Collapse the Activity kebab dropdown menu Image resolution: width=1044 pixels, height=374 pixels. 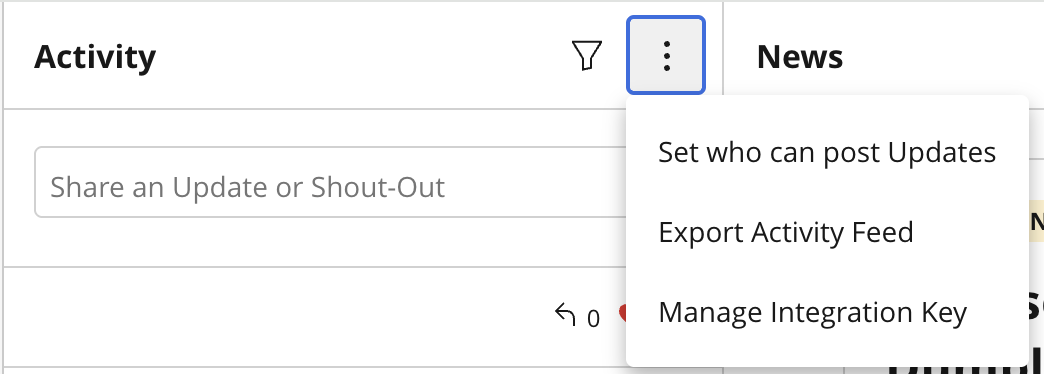666,55
